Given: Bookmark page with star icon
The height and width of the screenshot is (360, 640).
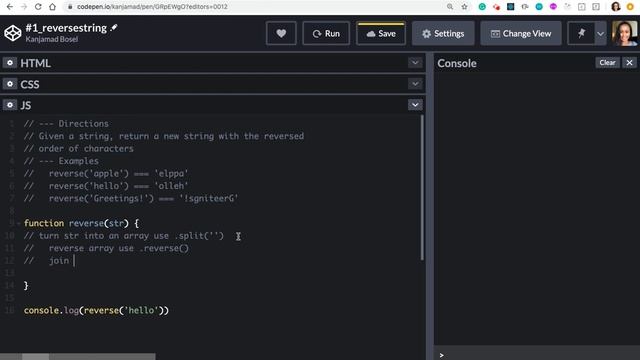Looking at the screenshot, I should tap(464, 7).
